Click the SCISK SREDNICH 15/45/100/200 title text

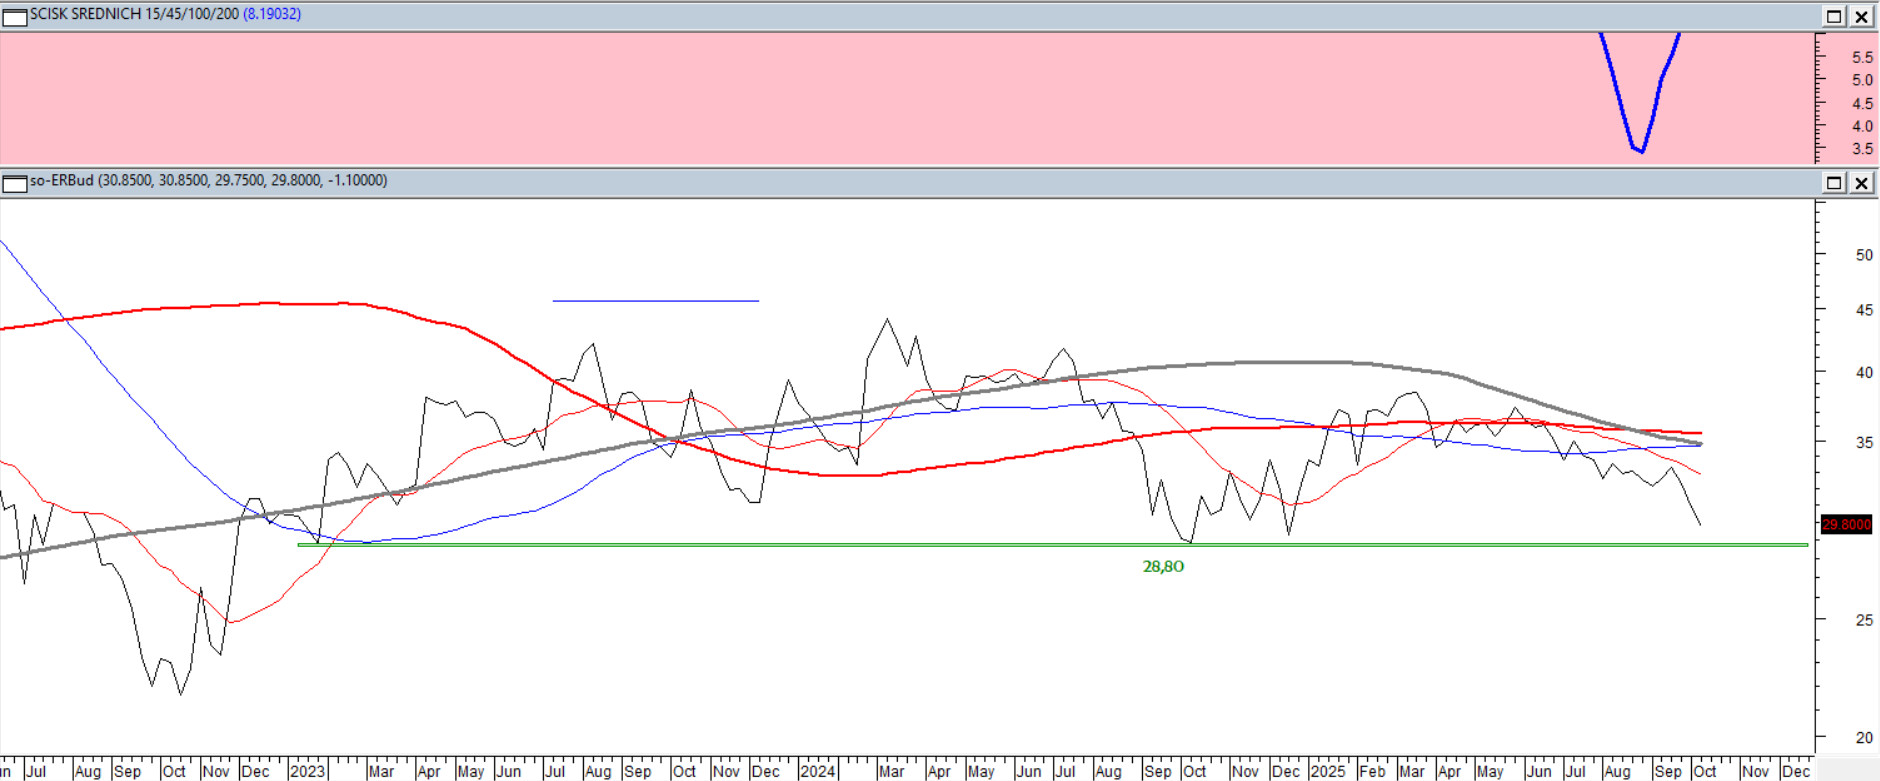click(134, 14)
